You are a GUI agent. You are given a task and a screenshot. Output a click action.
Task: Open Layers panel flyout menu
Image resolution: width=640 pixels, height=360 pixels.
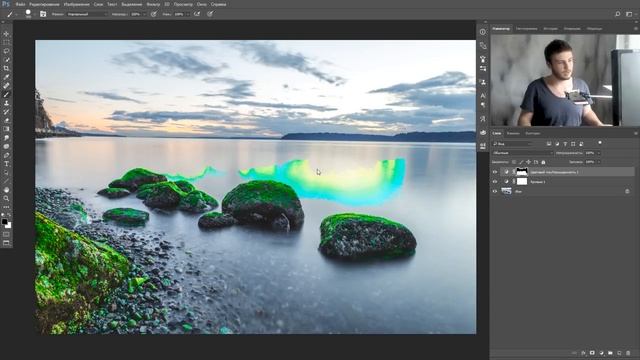coord(636,133)
